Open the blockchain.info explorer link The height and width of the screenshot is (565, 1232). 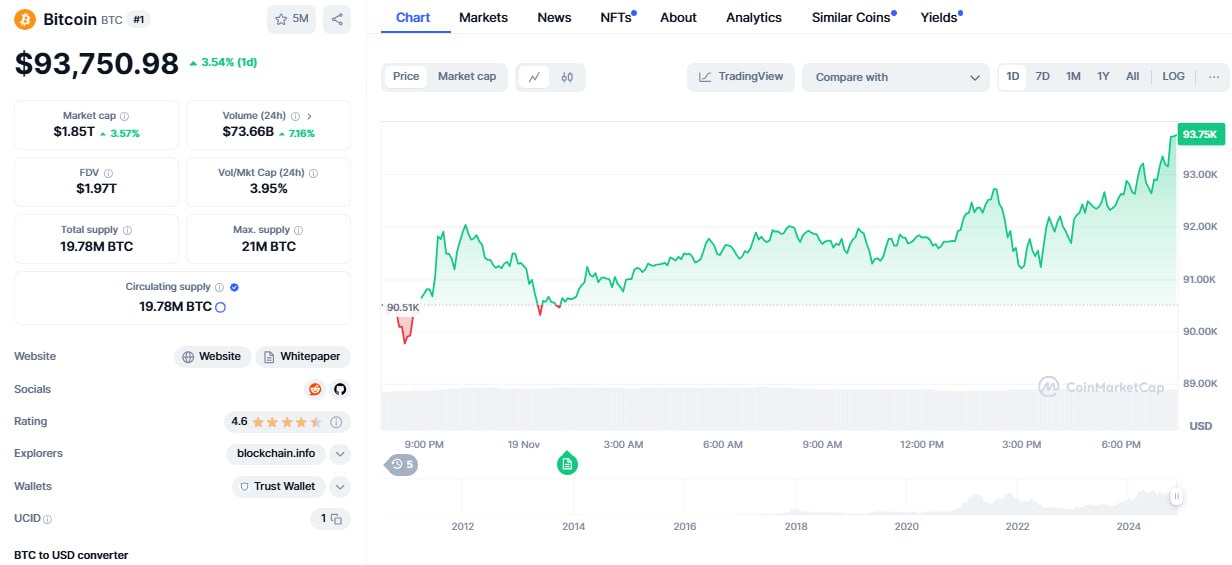tap(276, 454)
